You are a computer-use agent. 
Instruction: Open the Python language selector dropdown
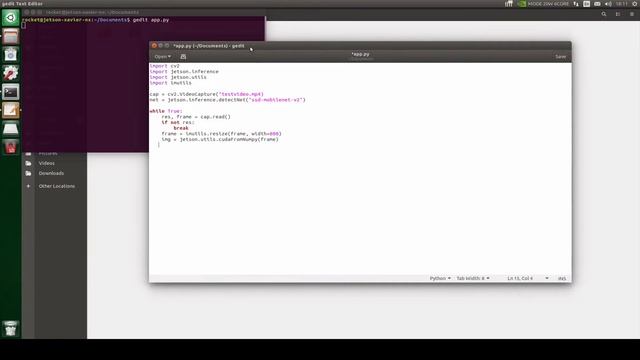(440, 278)
